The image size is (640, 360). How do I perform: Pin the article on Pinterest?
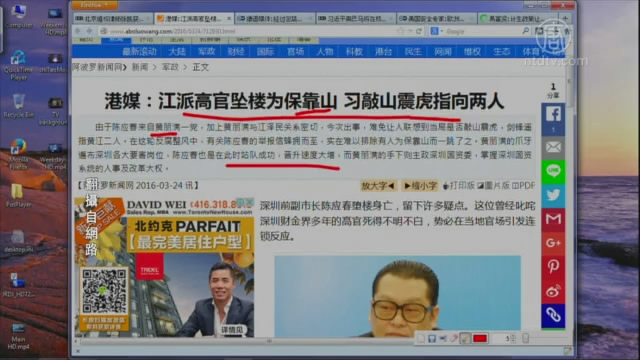click(553, 267)
